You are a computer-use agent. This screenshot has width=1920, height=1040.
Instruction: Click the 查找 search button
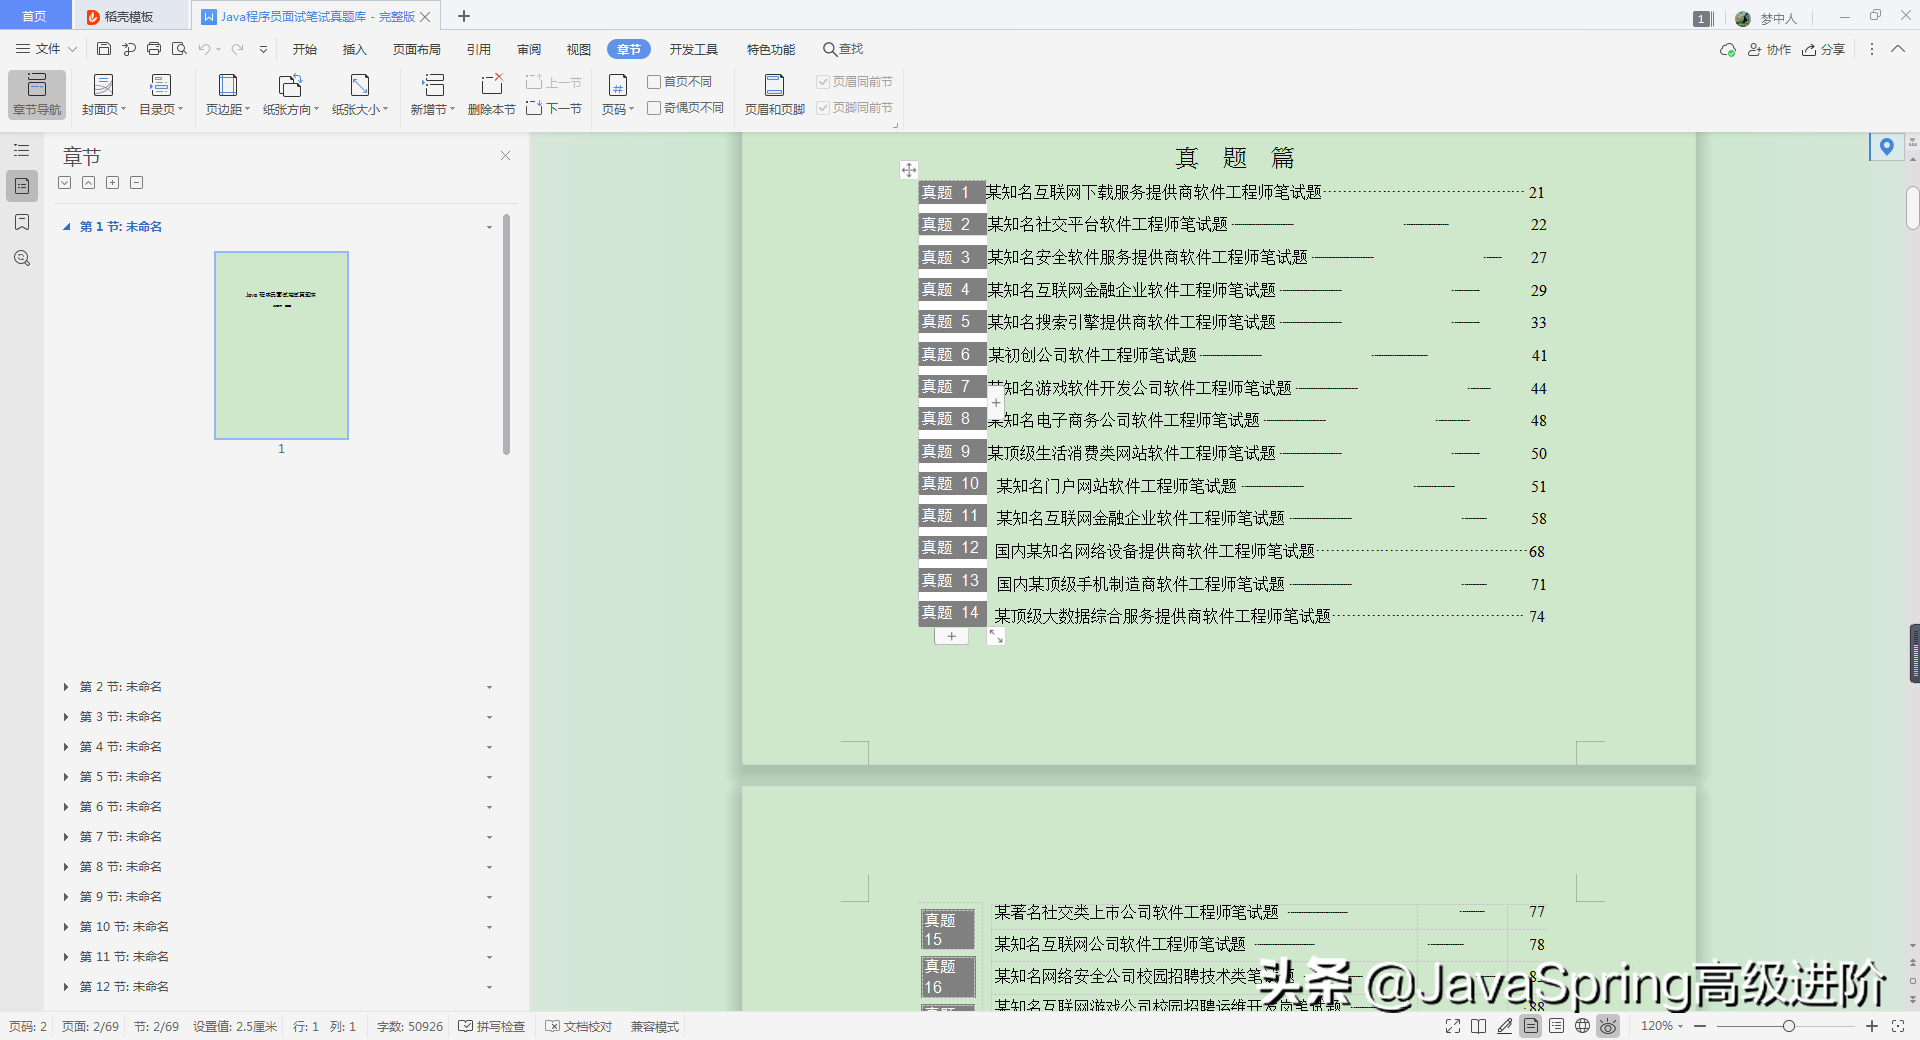click(x=843, y=49)
